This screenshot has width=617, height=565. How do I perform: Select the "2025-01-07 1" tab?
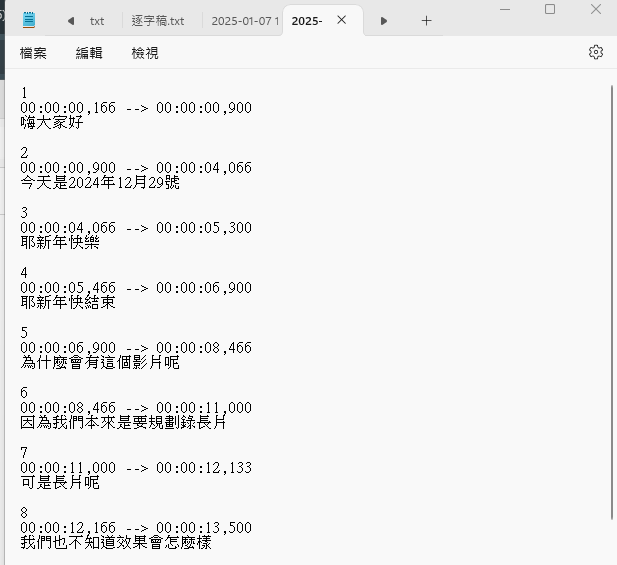tap(244, 21)
